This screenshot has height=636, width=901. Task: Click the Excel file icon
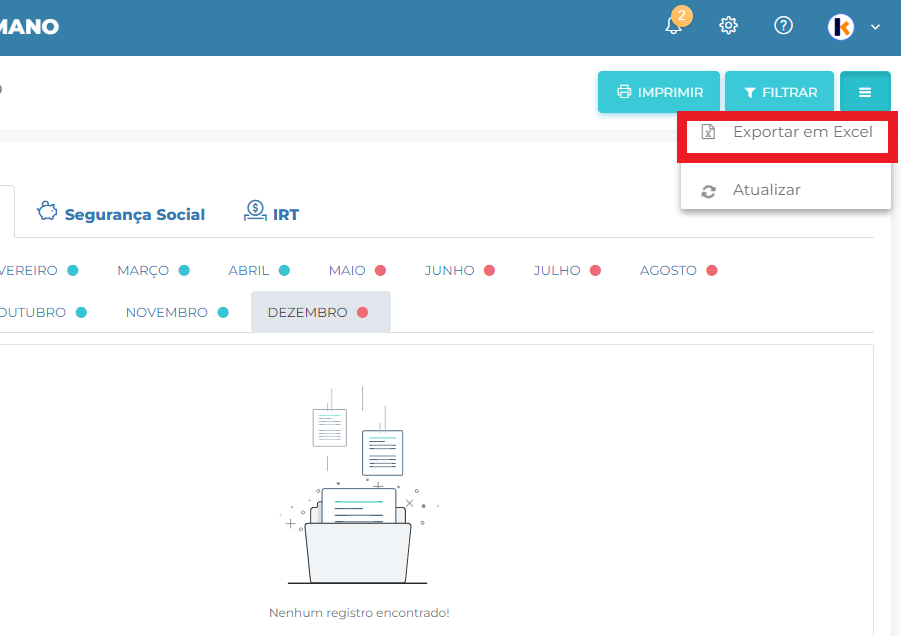[x=709, y=132]
